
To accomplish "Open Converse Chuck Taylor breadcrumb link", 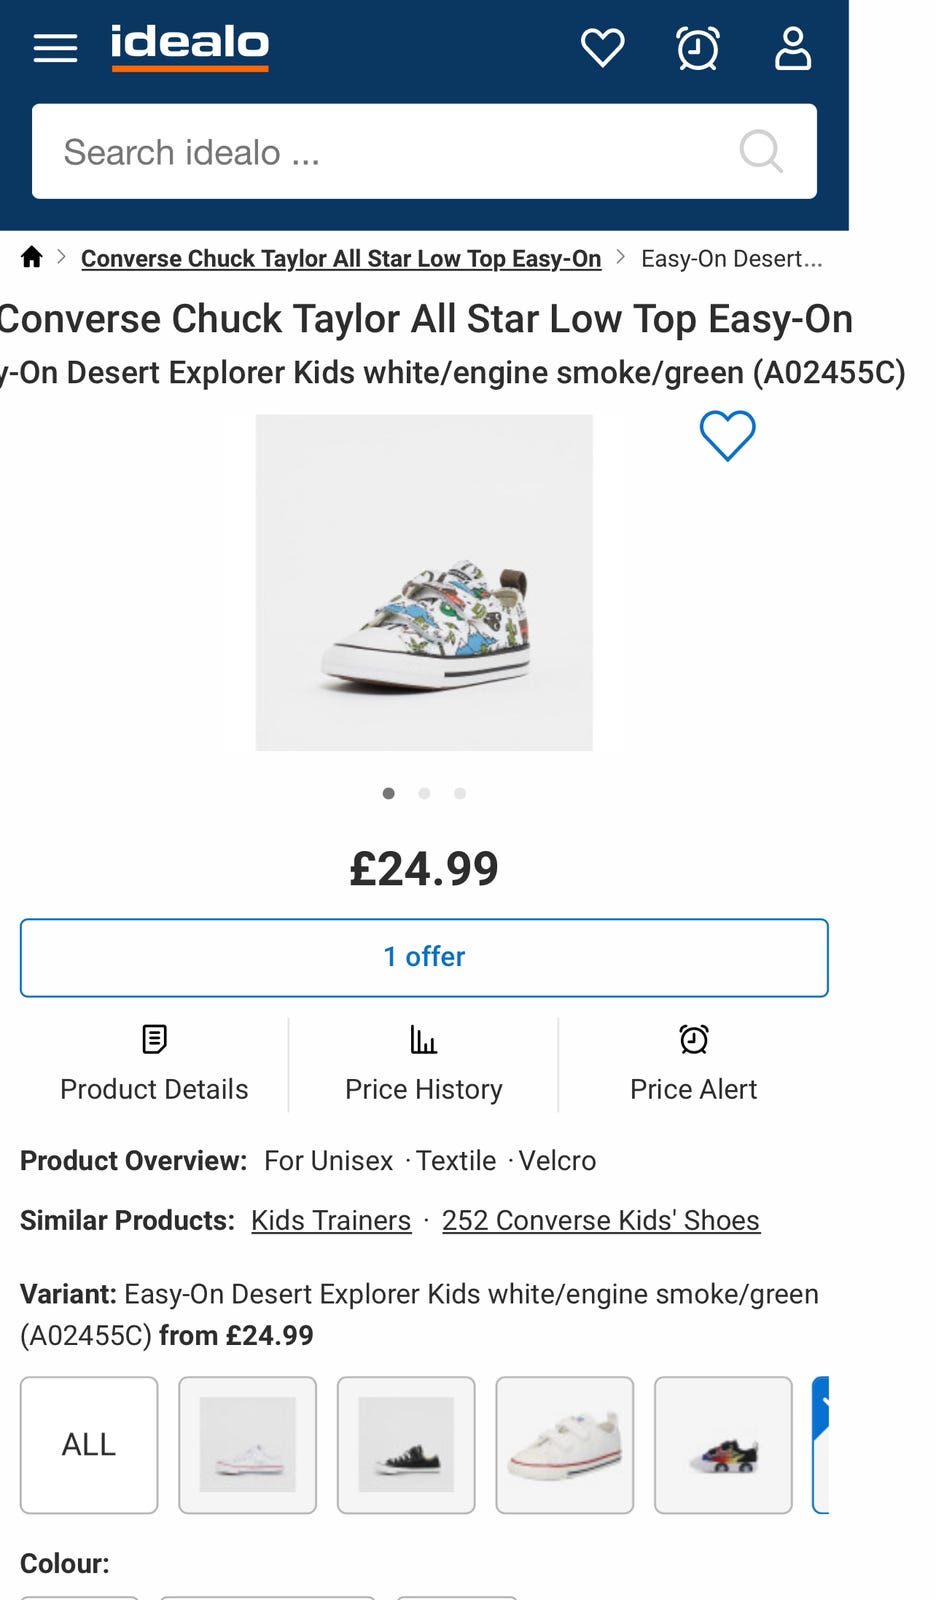I will click(x=341, y=259).
